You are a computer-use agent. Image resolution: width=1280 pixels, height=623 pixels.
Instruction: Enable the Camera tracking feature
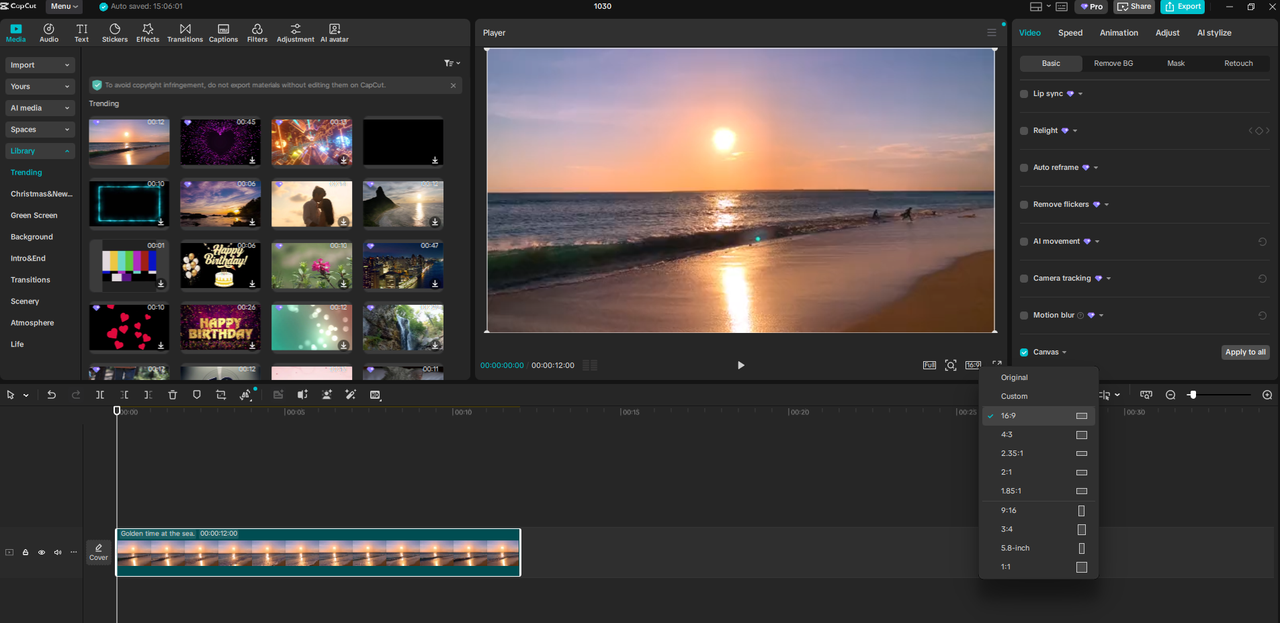[1024, 278]
